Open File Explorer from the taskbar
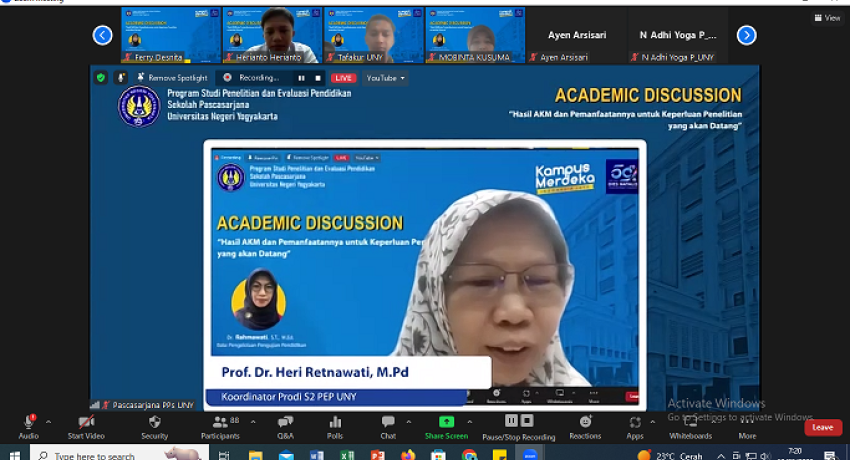850x460 pixels. pyautogui.click(x=255, y=455)
